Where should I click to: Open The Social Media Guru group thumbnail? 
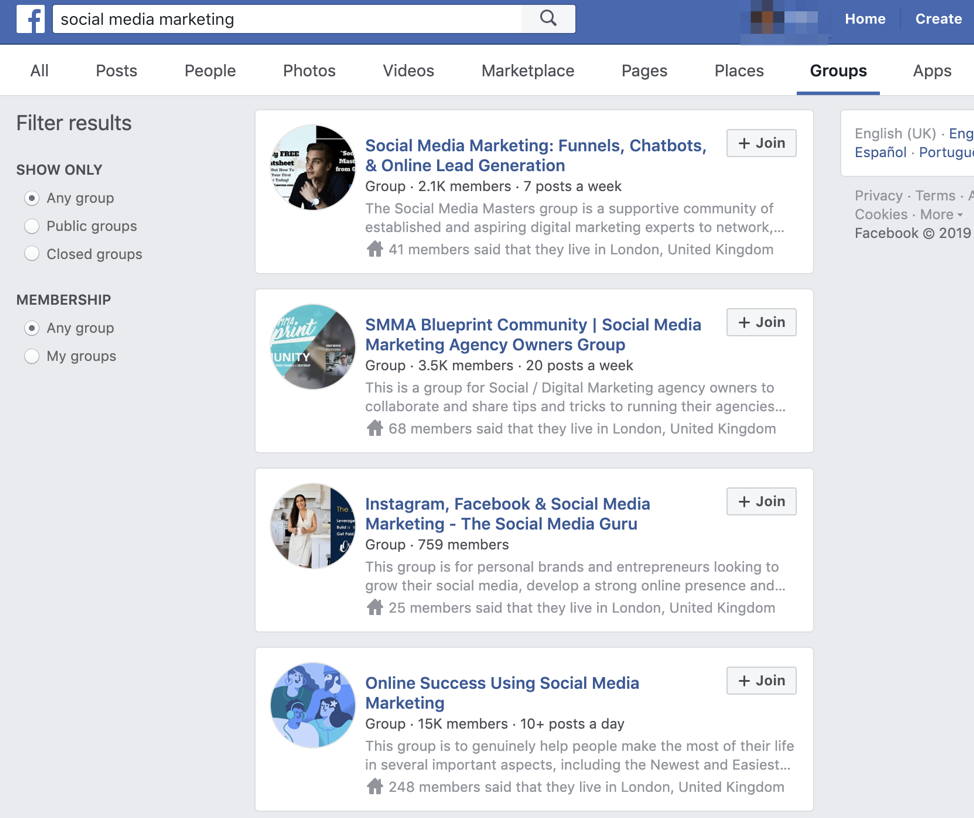(x=313, y=525)
